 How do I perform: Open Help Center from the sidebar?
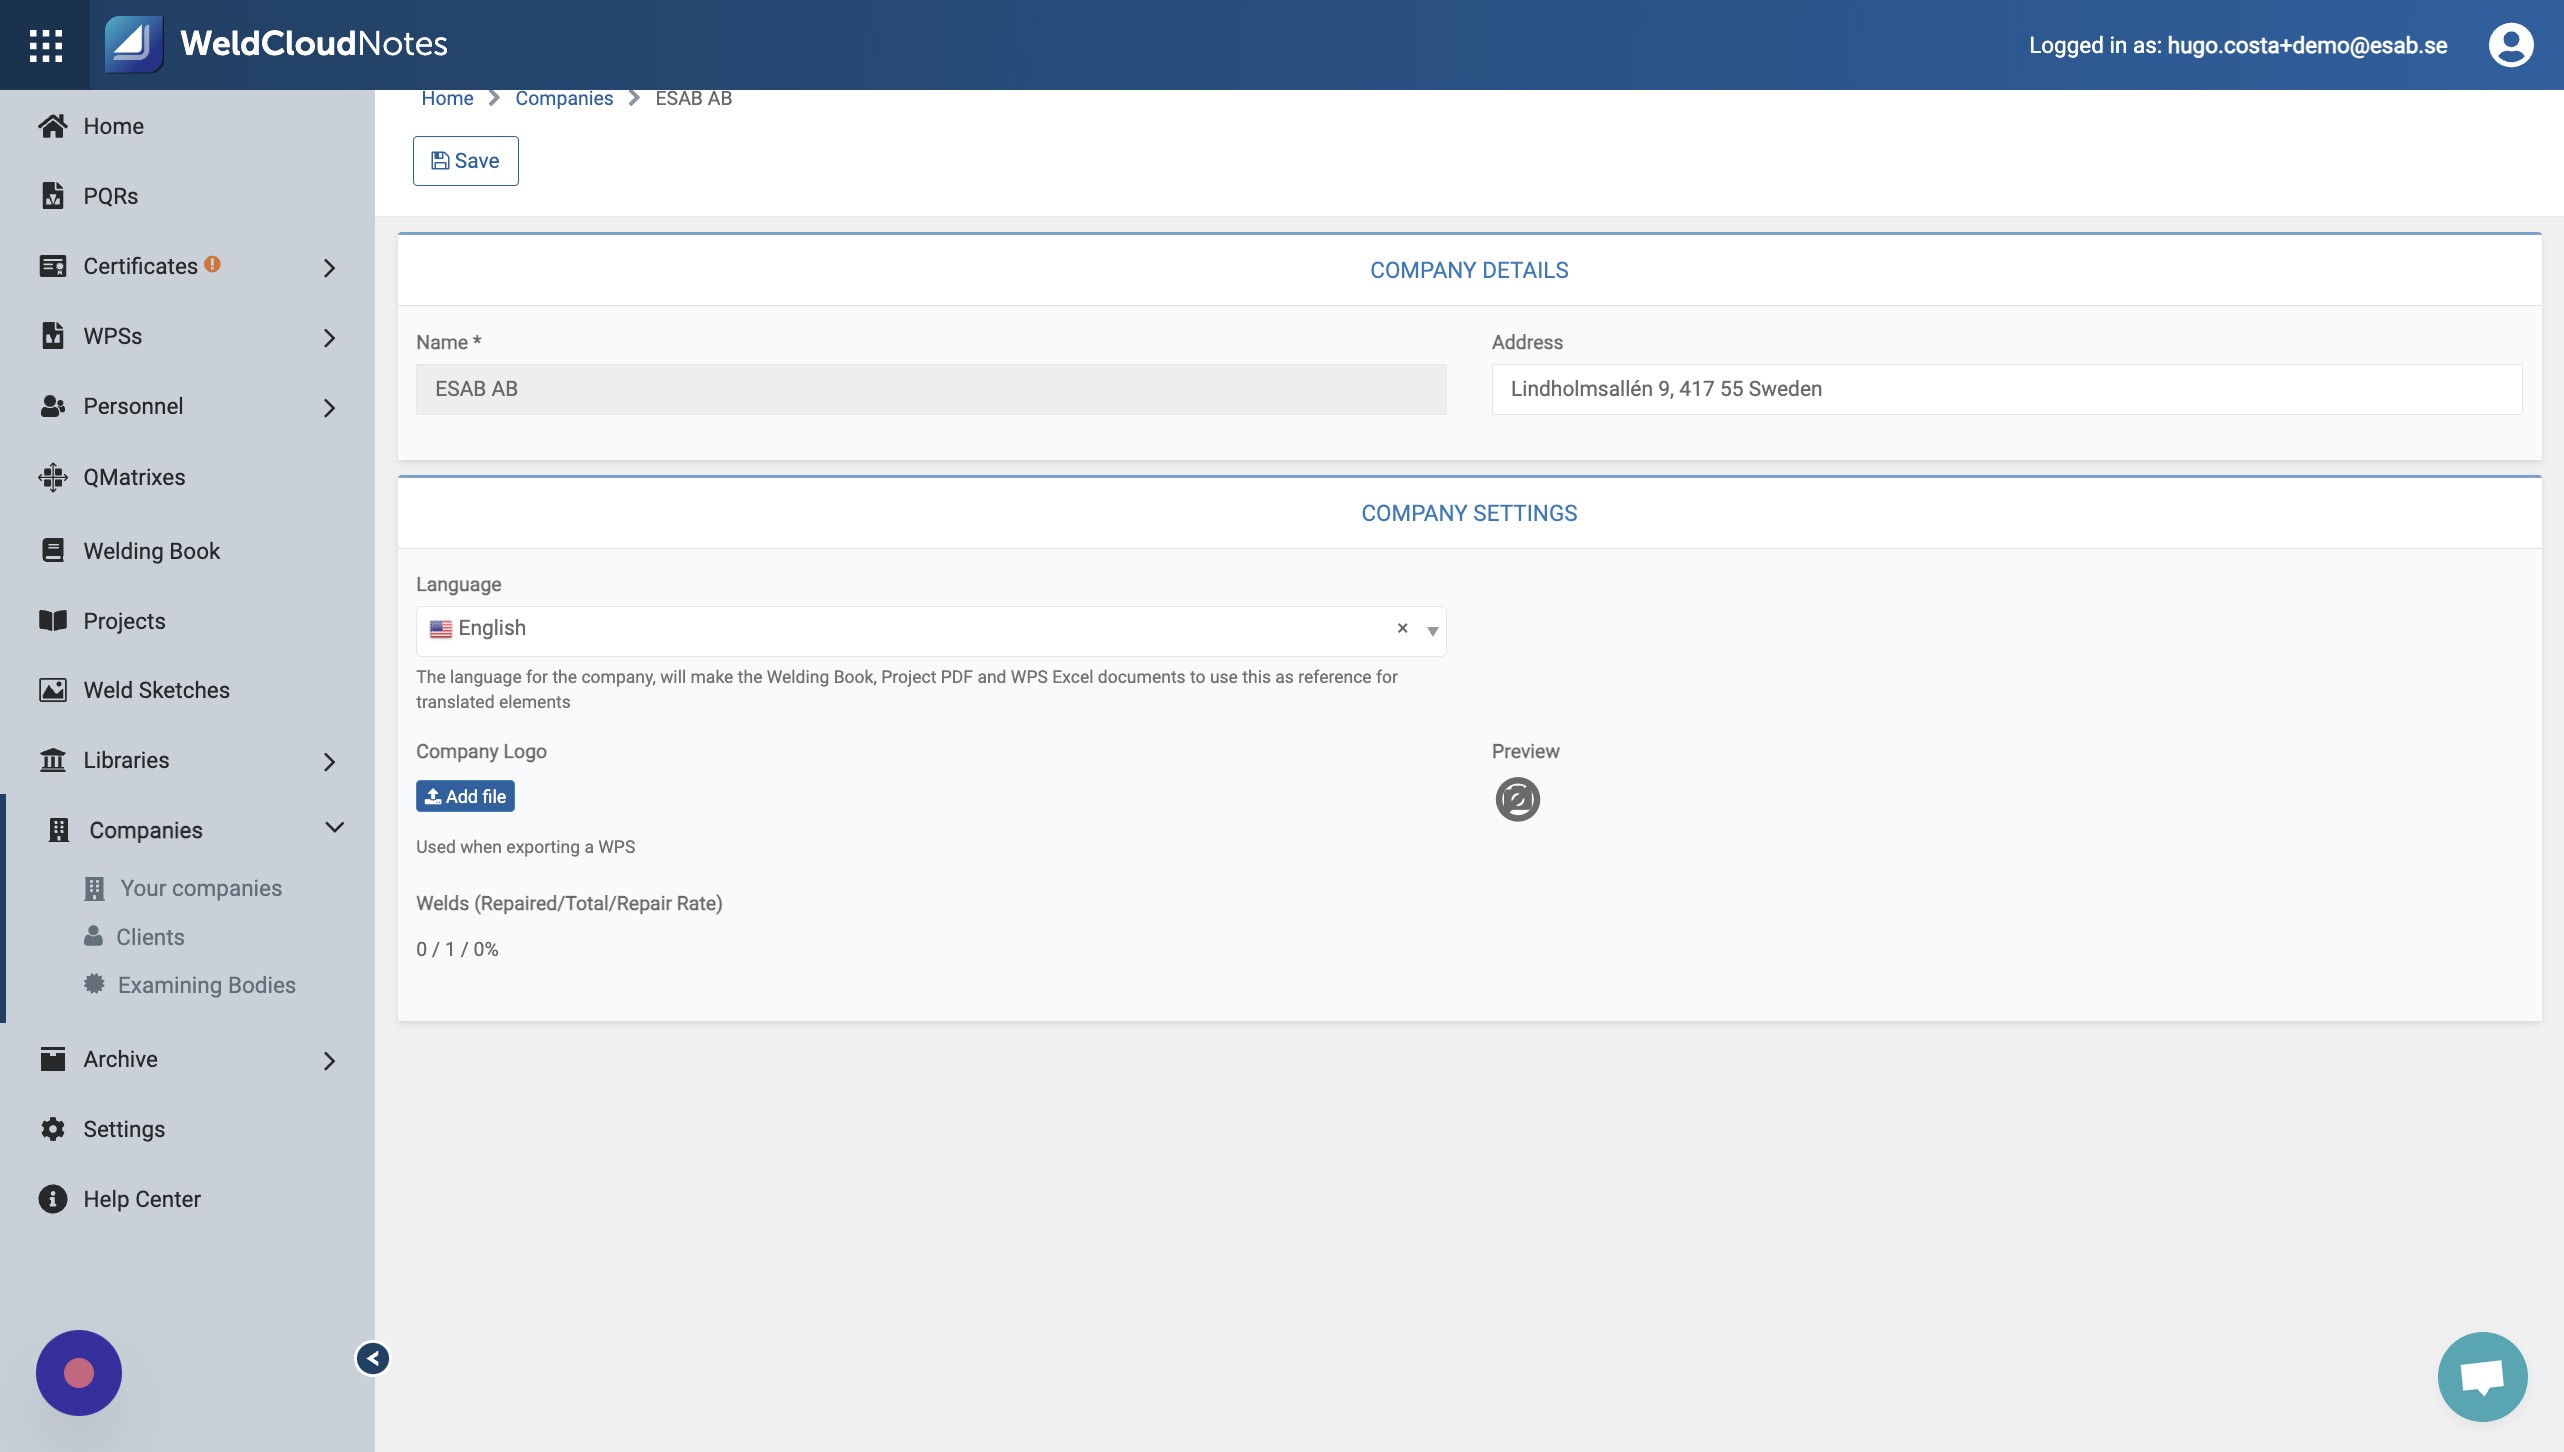142,1199
